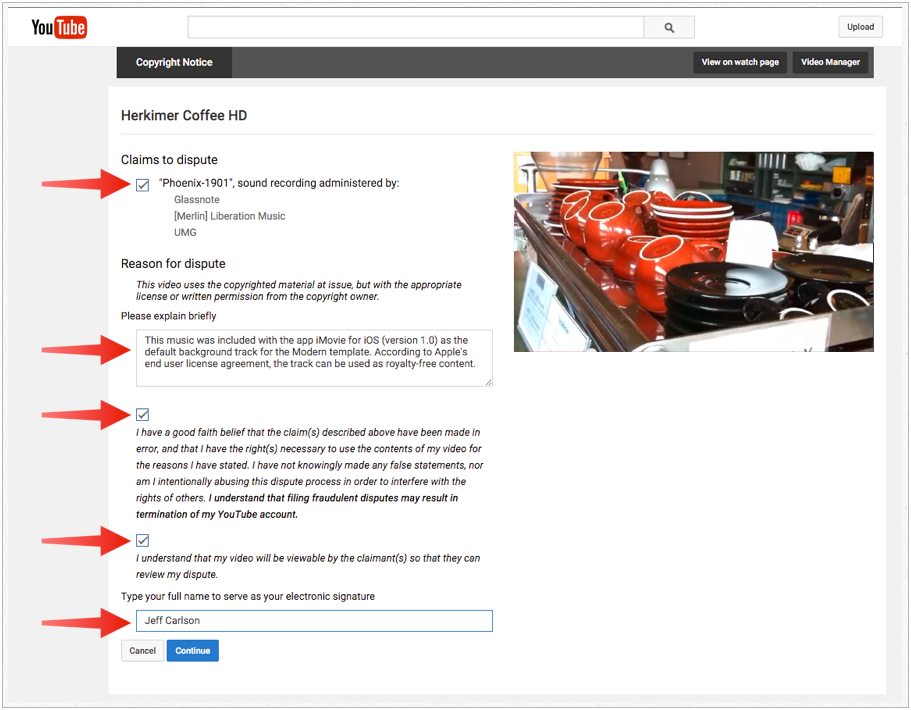Toggle the video viewable by claimants checkbox
The width and height of the screenshot is (911, 710).
pos(143,540)
